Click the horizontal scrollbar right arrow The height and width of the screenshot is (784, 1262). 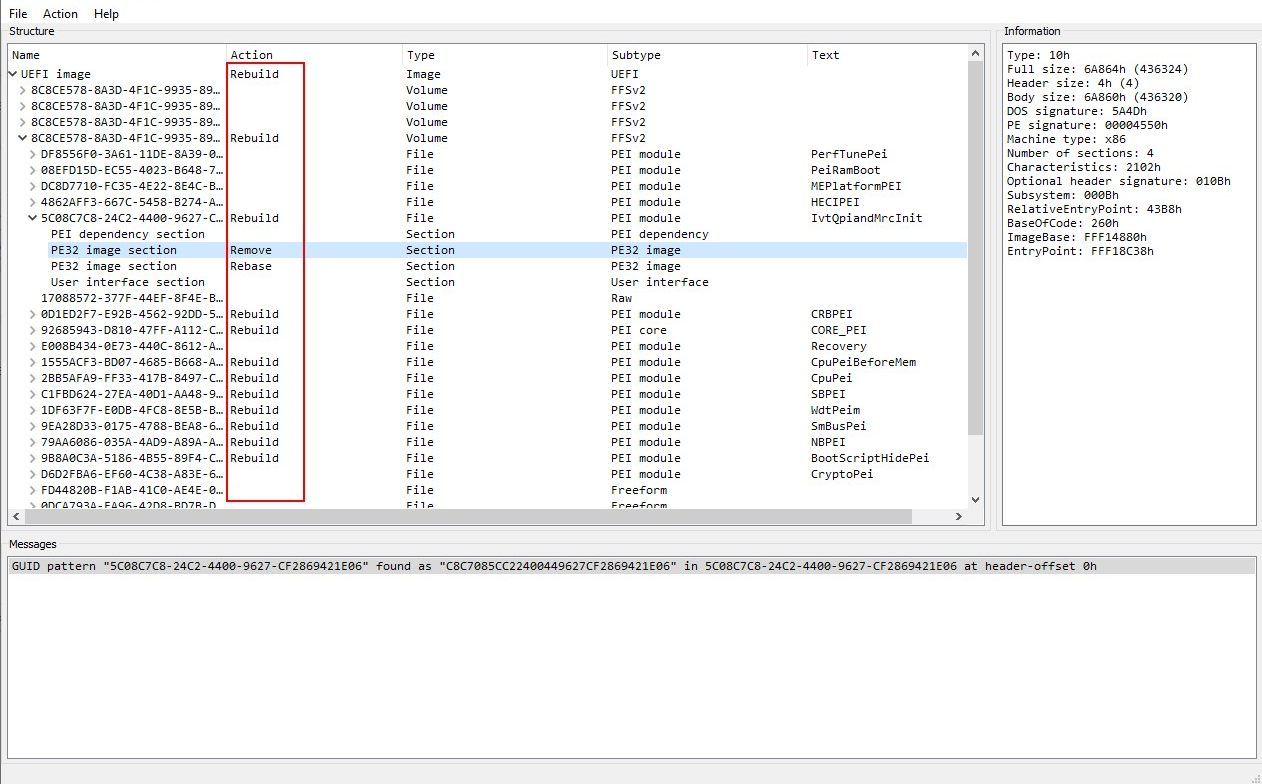[x=959, y=516]
